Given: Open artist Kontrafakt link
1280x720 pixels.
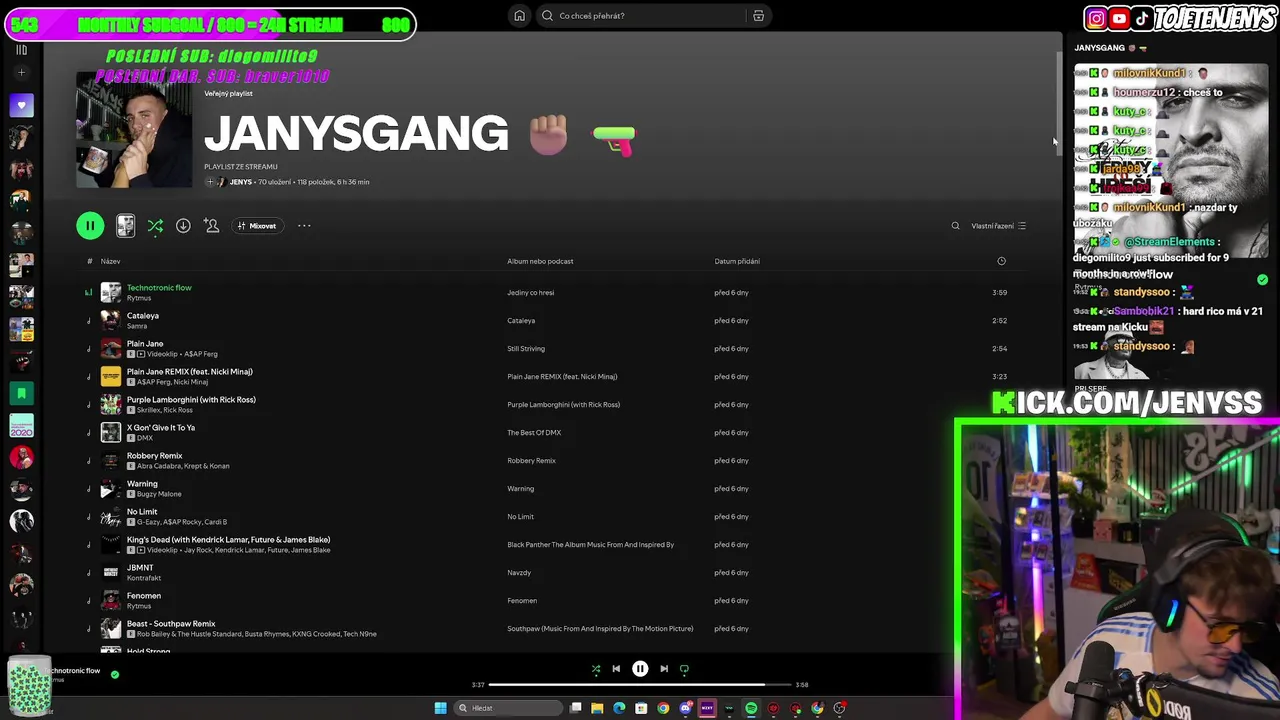Looking at the screenshot, I should (x=144, y=578).
